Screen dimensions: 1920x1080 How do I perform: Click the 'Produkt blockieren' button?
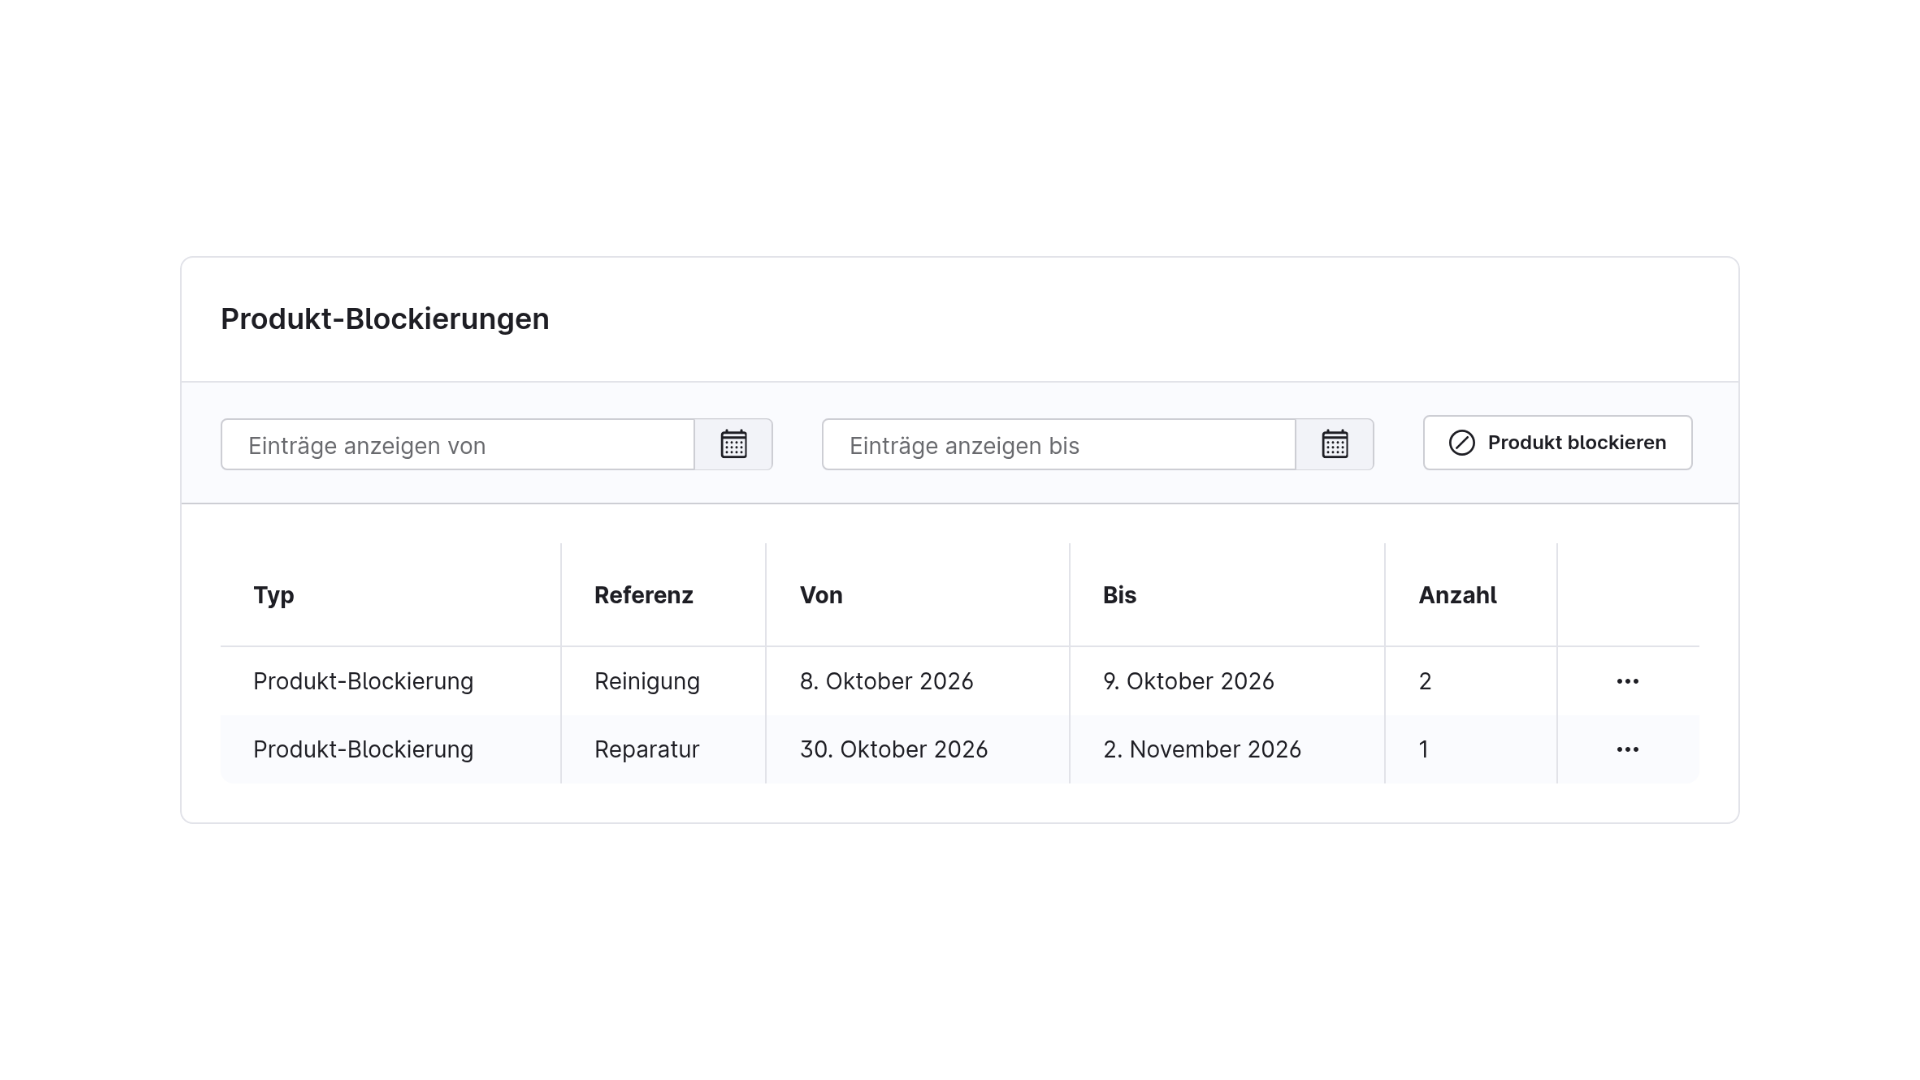click(x=1557, y=443)
